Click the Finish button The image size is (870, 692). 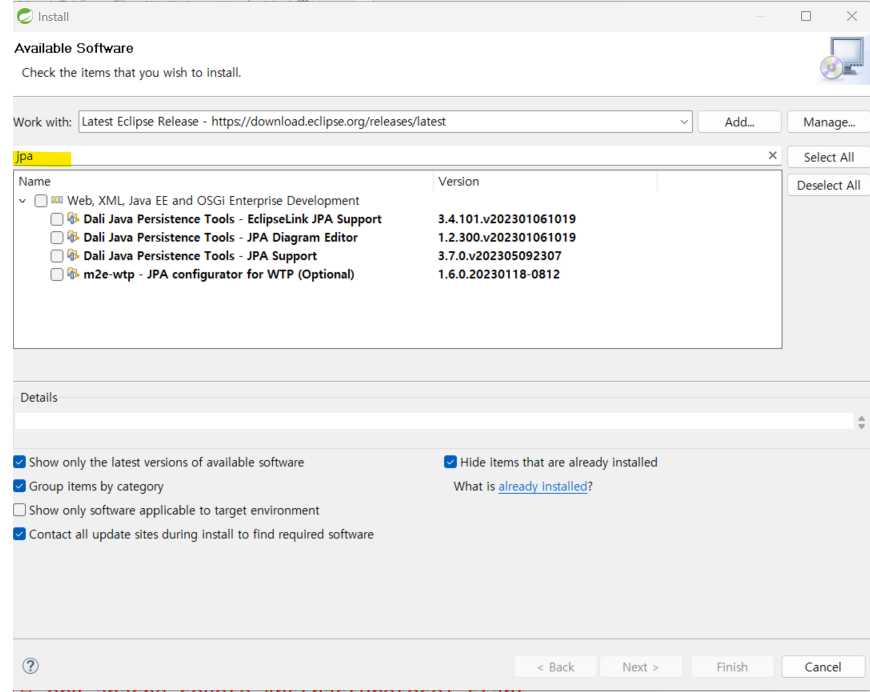(x=732, y=666)
